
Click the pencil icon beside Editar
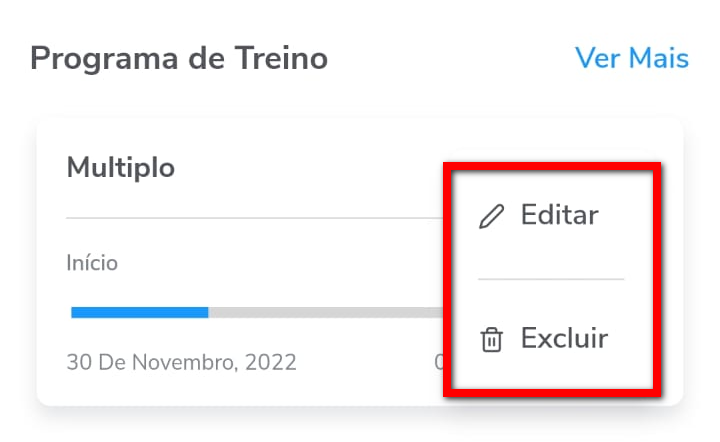pyautogui.click(x=491, y=216)
